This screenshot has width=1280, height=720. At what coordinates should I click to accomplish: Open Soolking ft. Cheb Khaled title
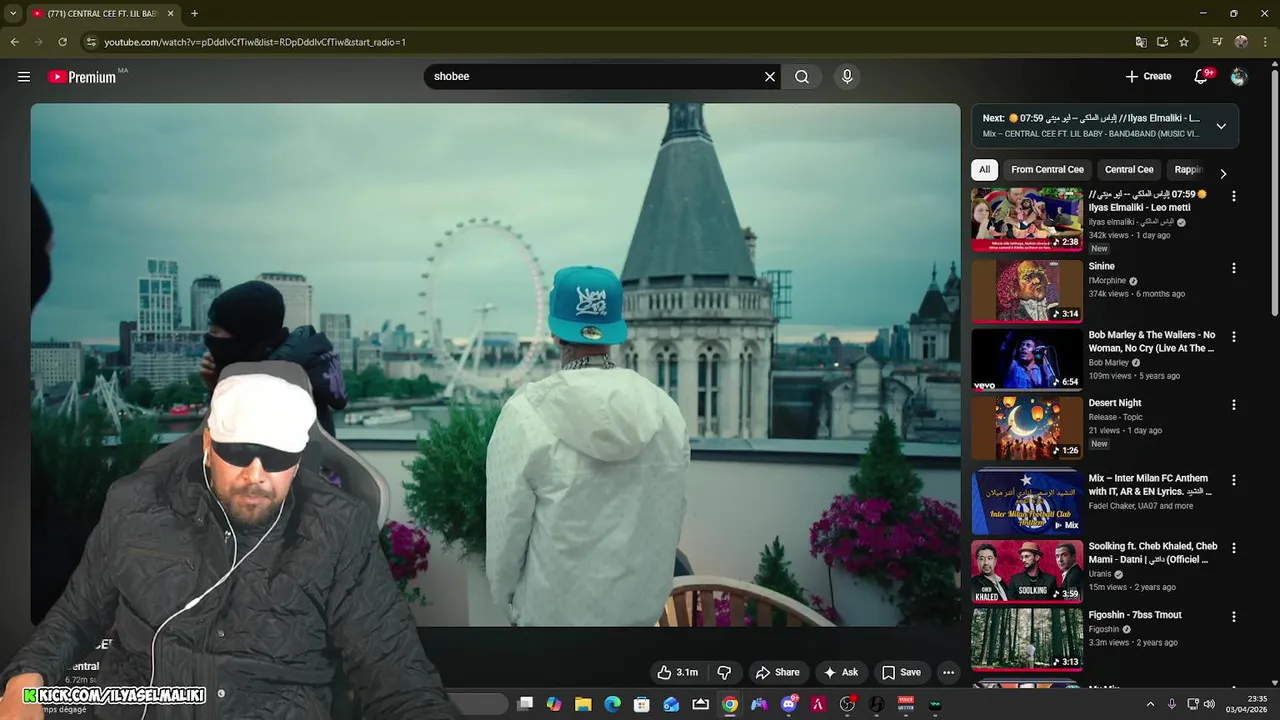click(x=1153, y=553)
